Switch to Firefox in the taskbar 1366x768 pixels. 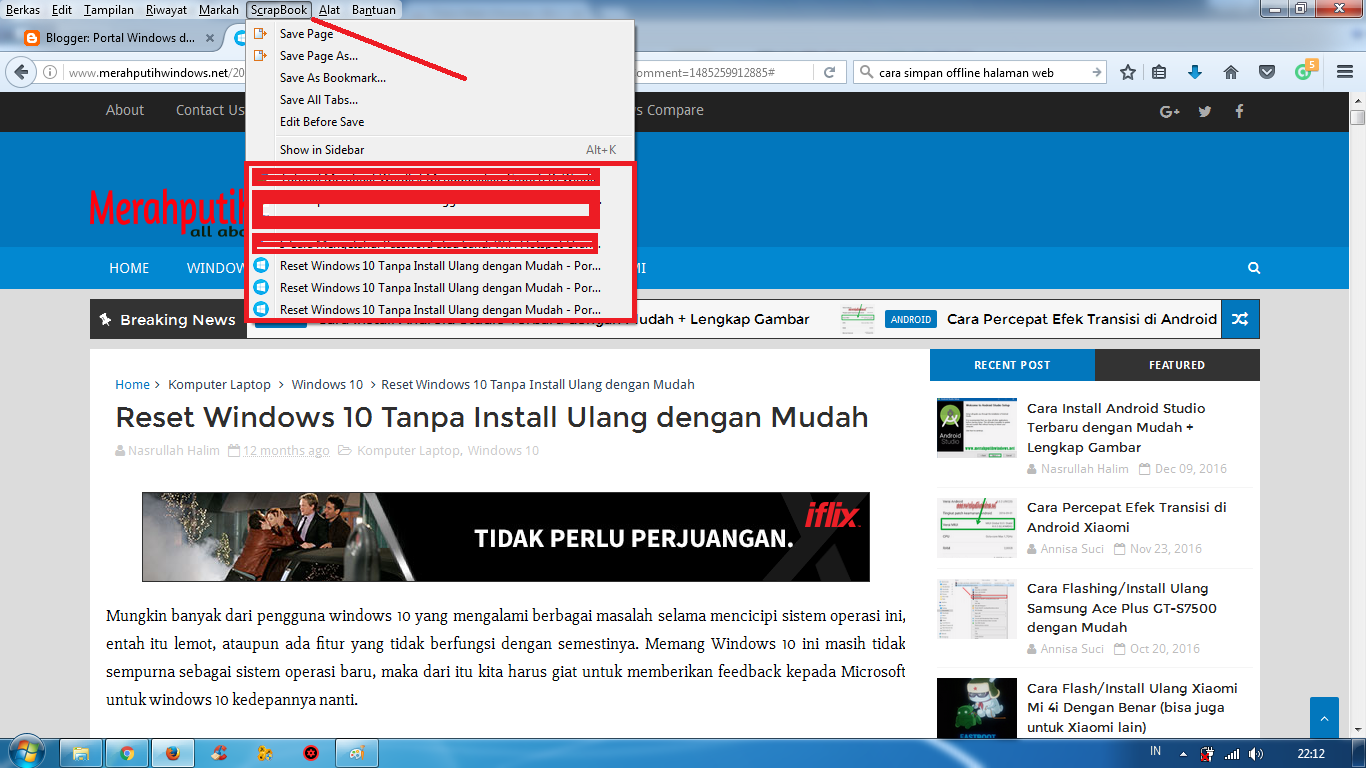173,752
